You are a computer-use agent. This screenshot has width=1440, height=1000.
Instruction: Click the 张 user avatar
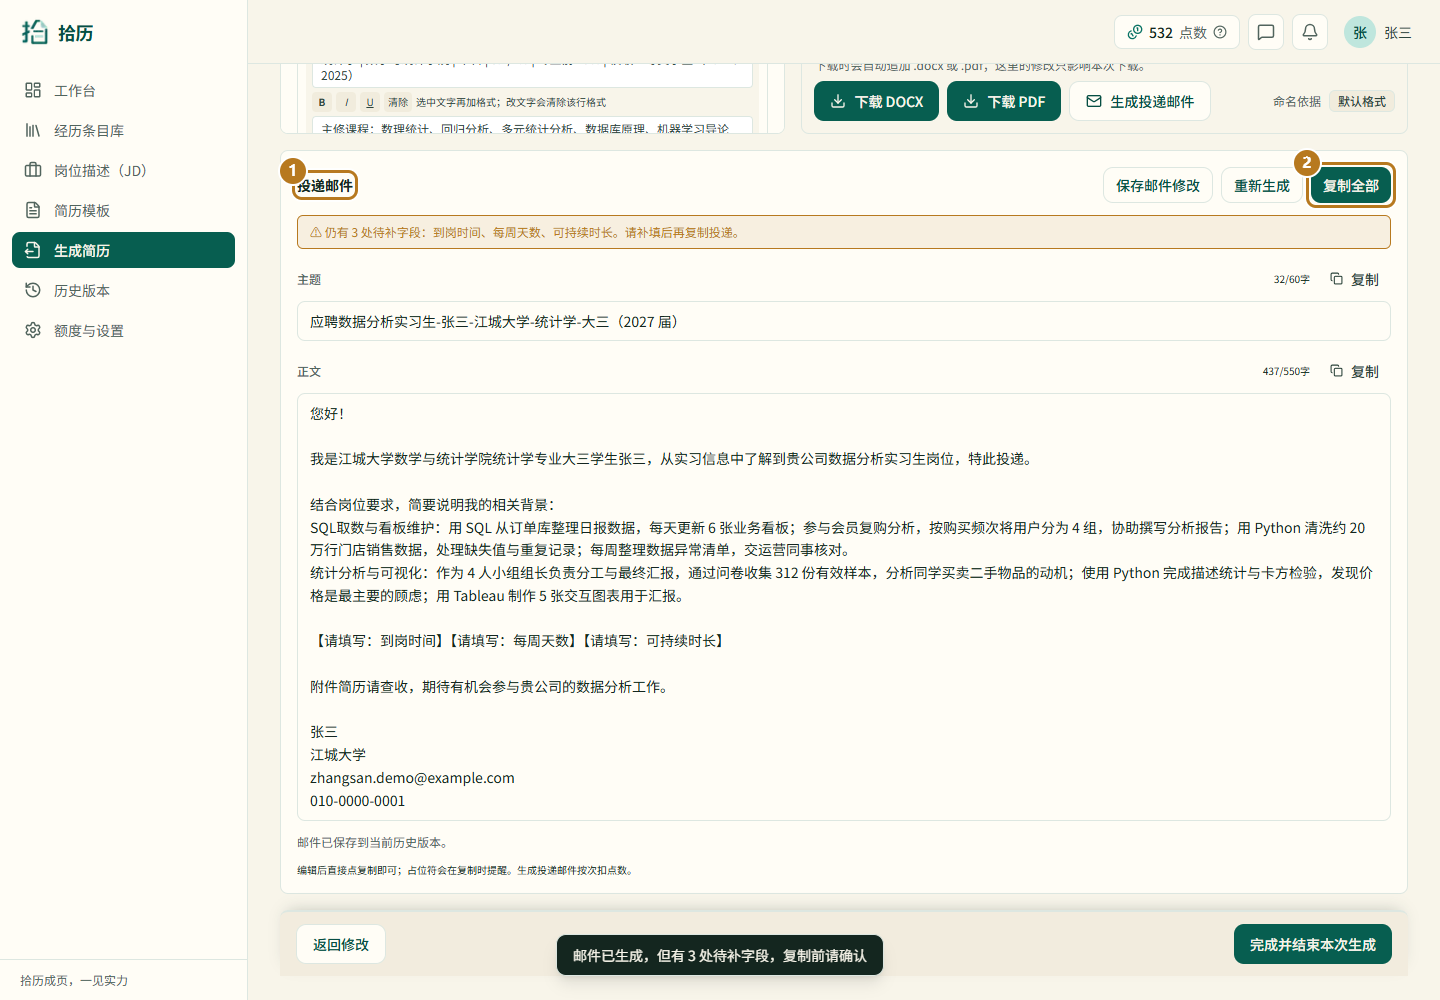coord(1360,32)
